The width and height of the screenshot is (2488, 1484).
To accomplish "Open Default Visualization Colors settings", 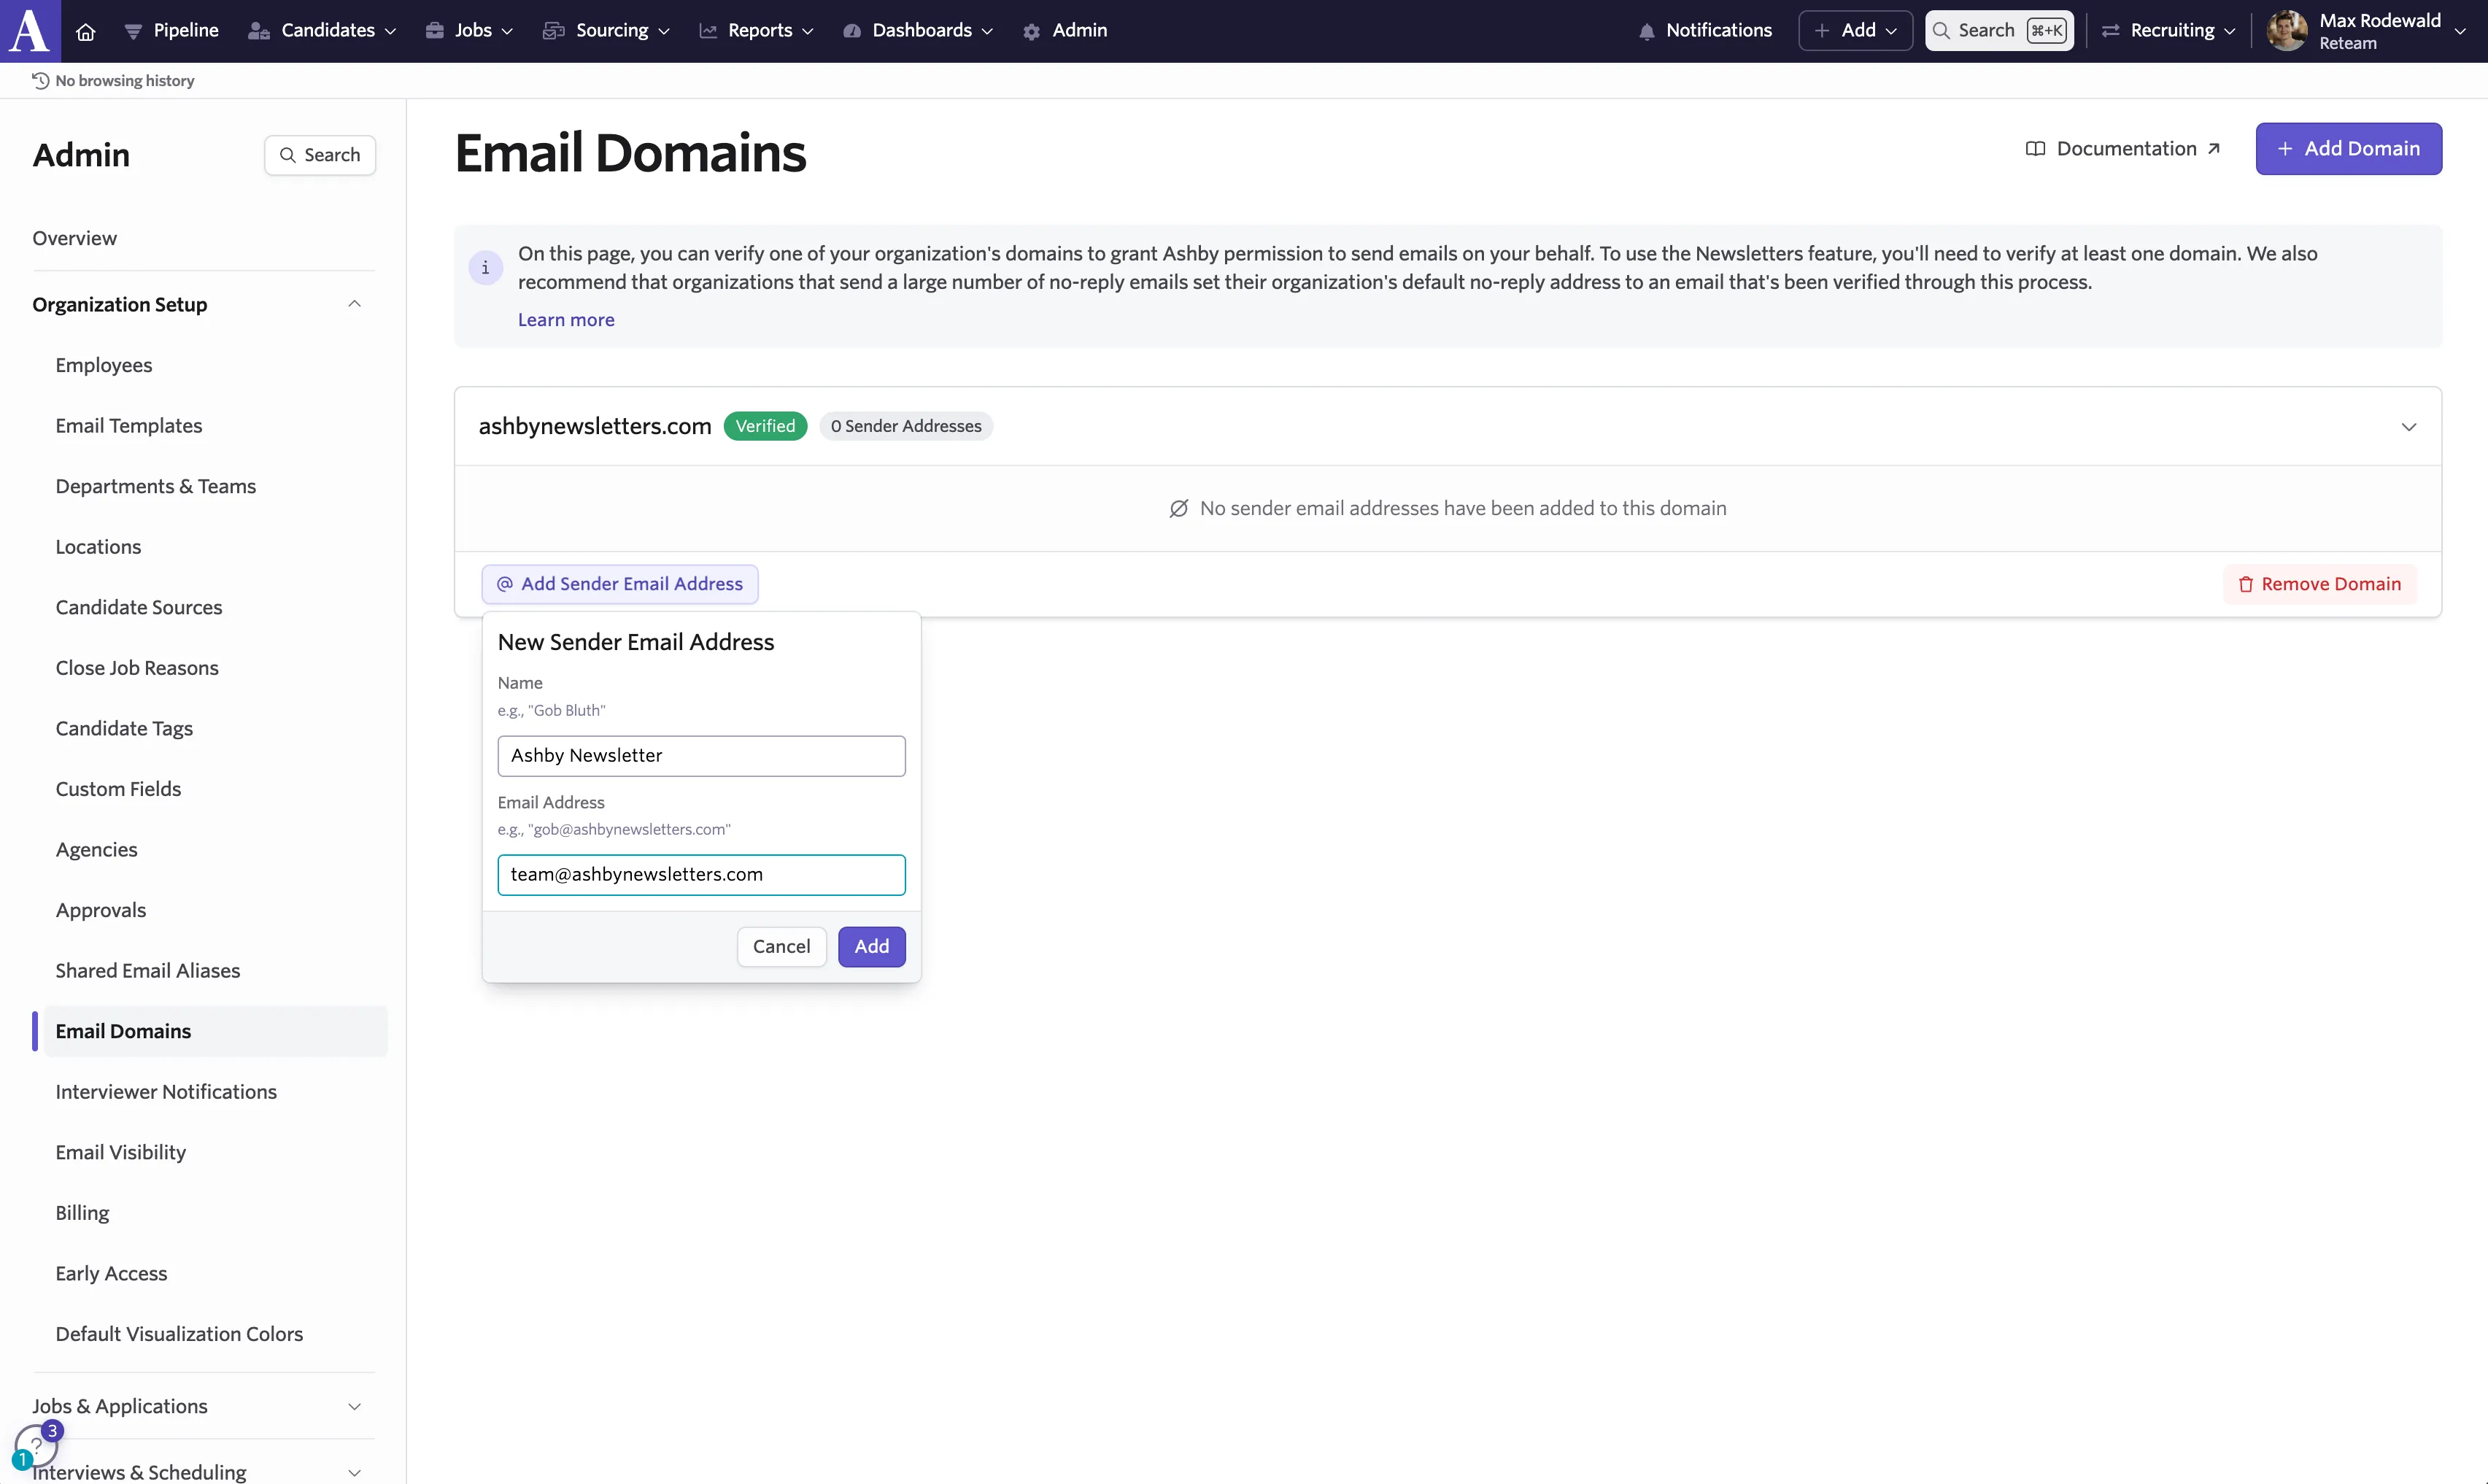I will tap(179, 1334).
